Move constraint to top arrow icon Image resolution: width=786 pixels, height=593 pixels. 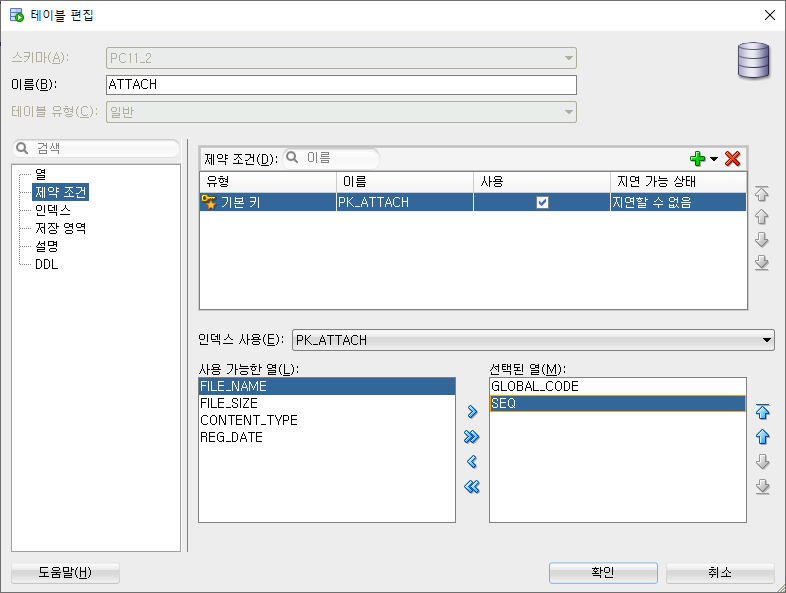pos(761,193)
